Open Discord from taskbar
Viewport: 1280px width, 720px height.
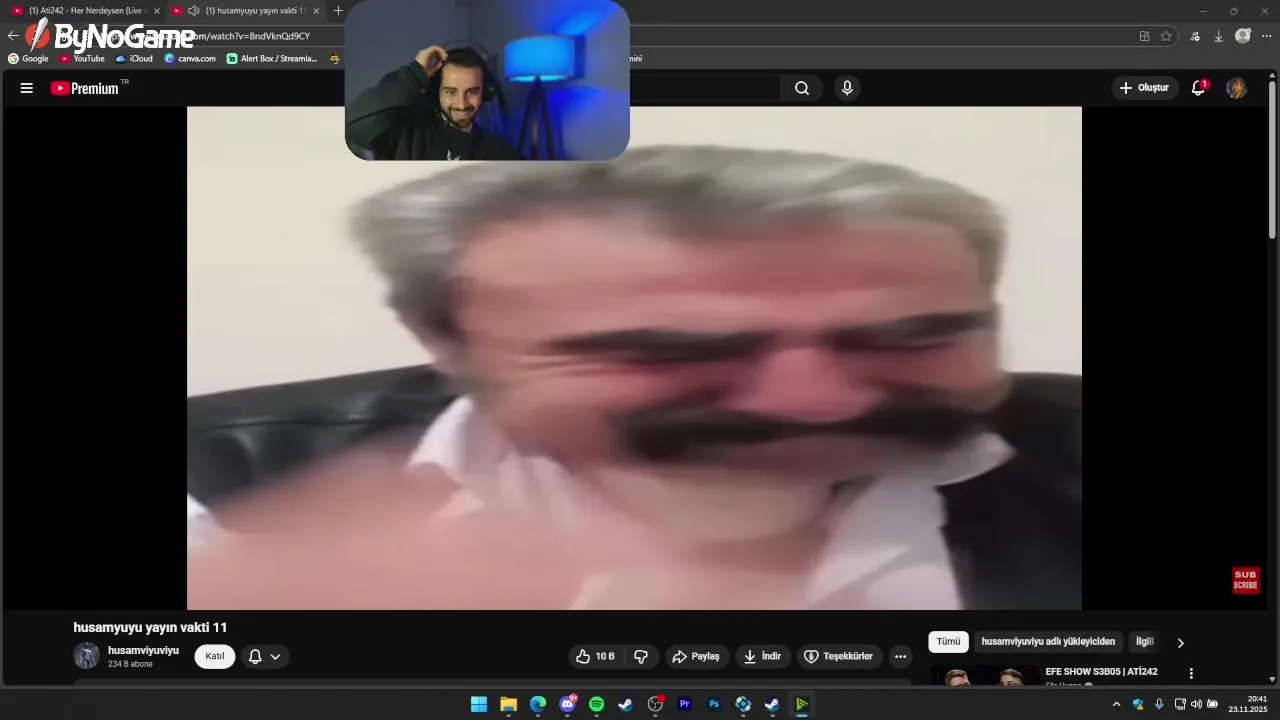(567, 704)
